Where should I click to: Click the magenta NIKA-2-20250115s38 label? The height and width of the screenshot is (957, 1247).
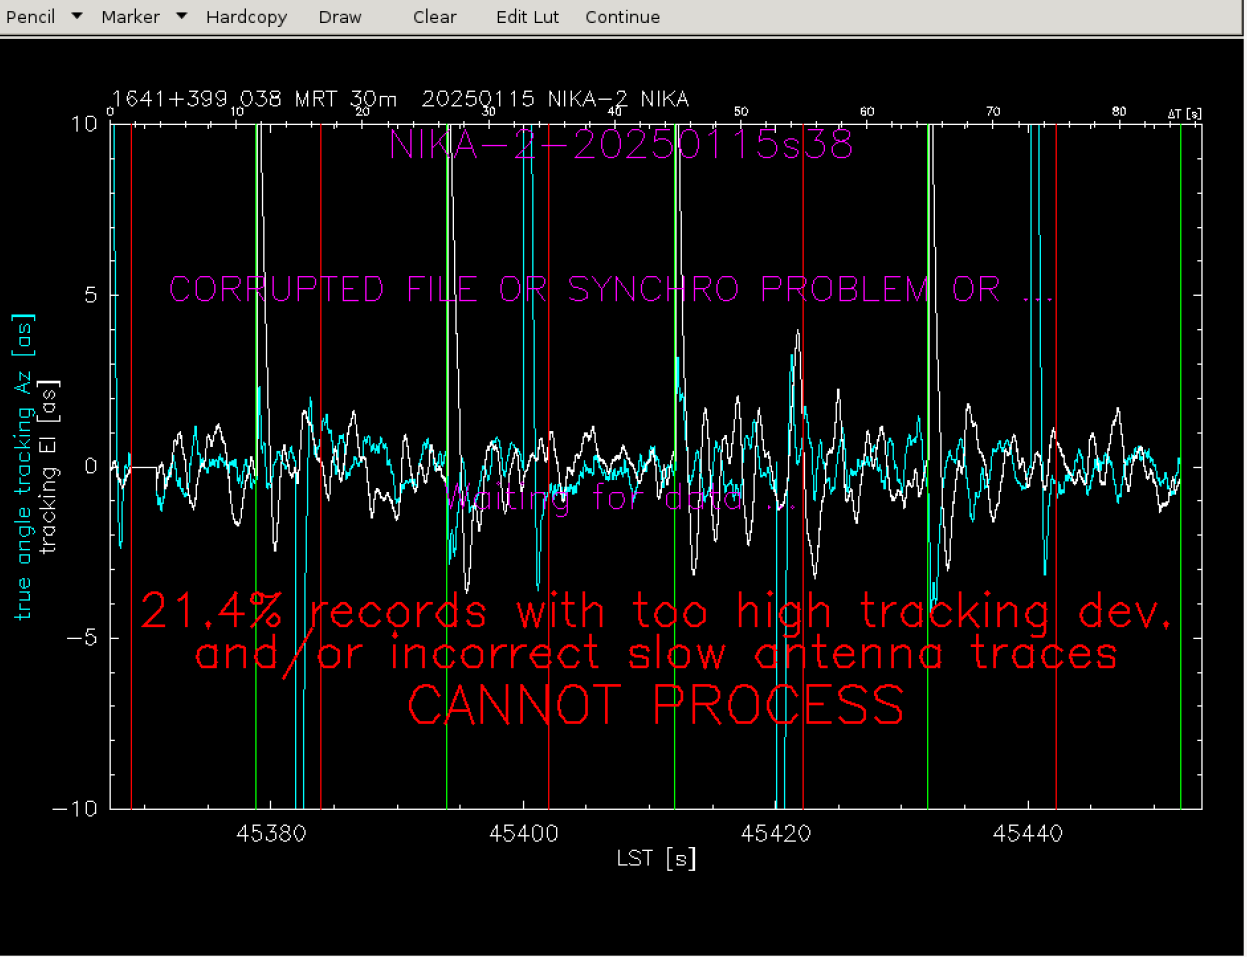(621, 145)
